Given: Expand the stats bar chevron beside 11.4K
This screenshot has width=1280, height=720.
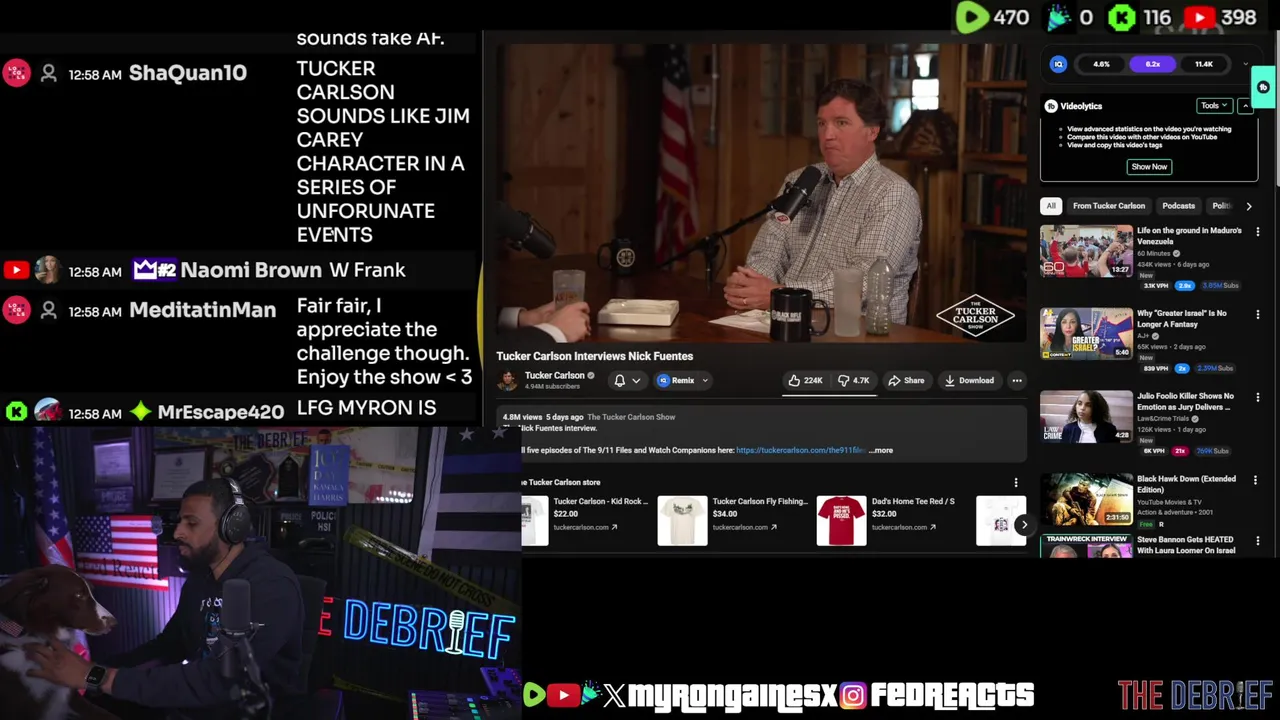Looking at the screenshot, I should click(1245, 64).
